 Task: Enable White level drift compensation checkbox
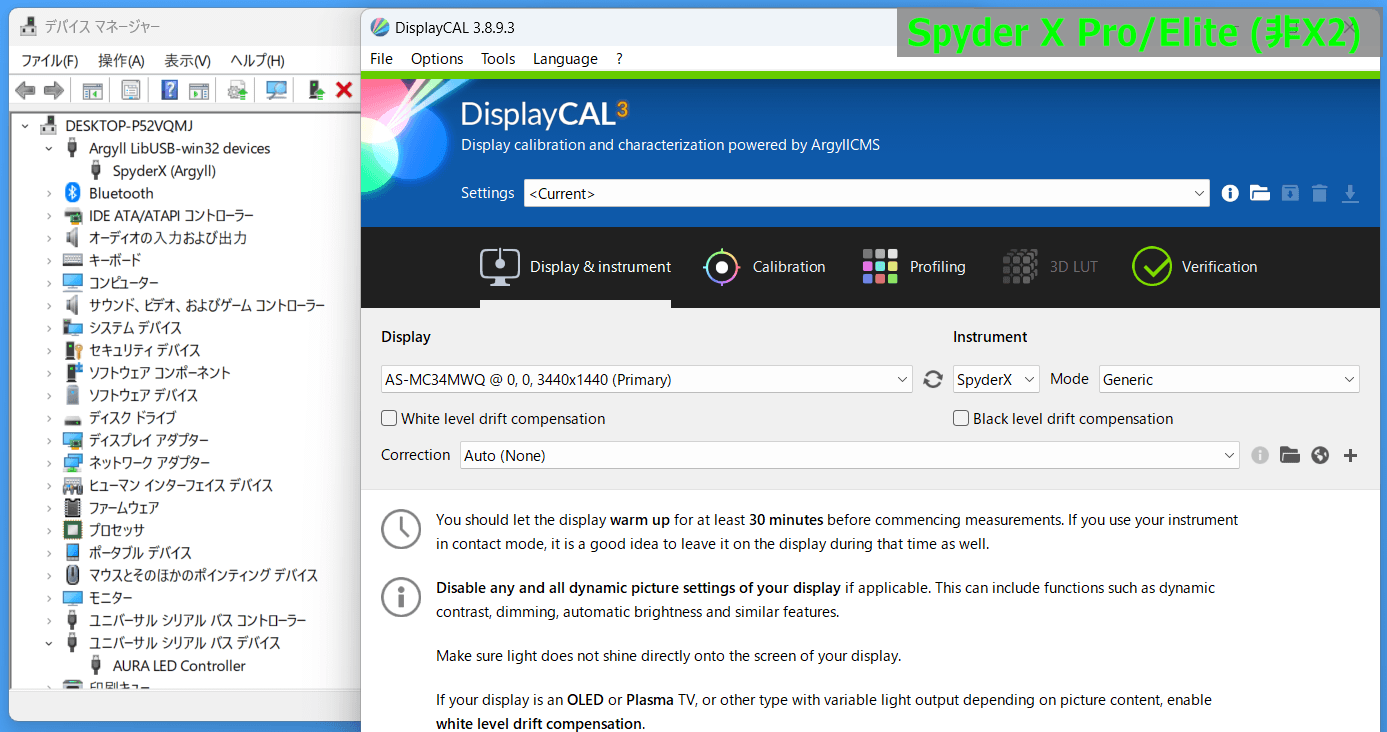click(x=389, y=418)
